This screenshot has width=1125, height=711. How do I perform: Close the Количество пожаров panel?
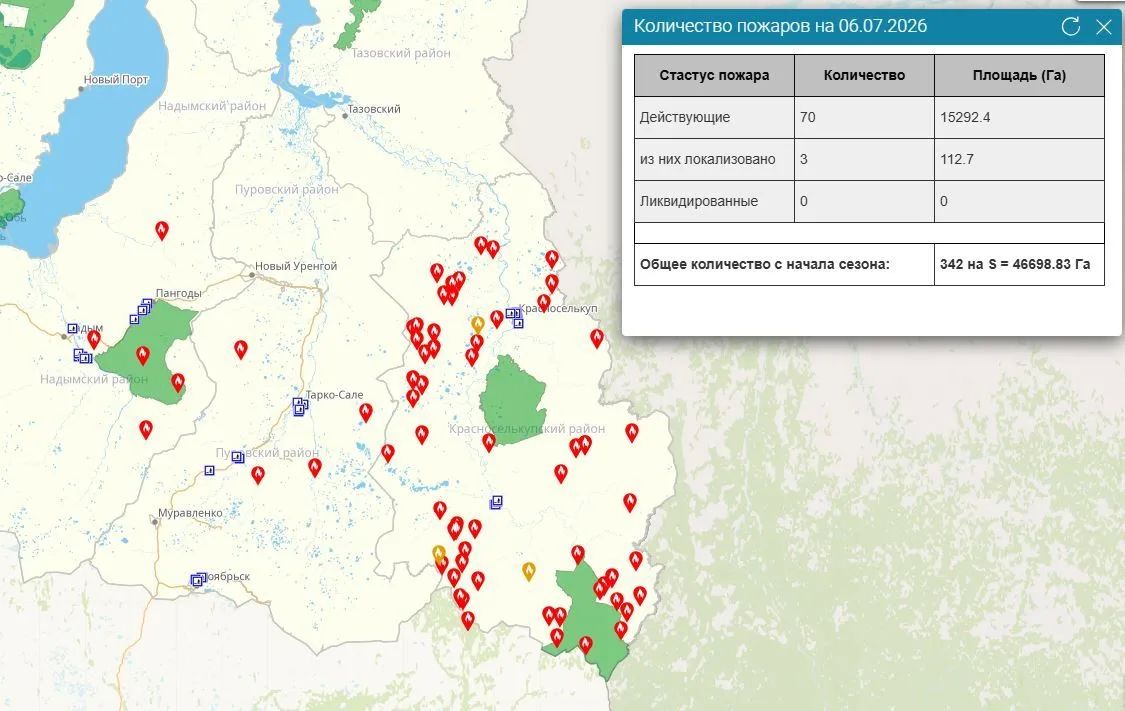pos(1103,27)
